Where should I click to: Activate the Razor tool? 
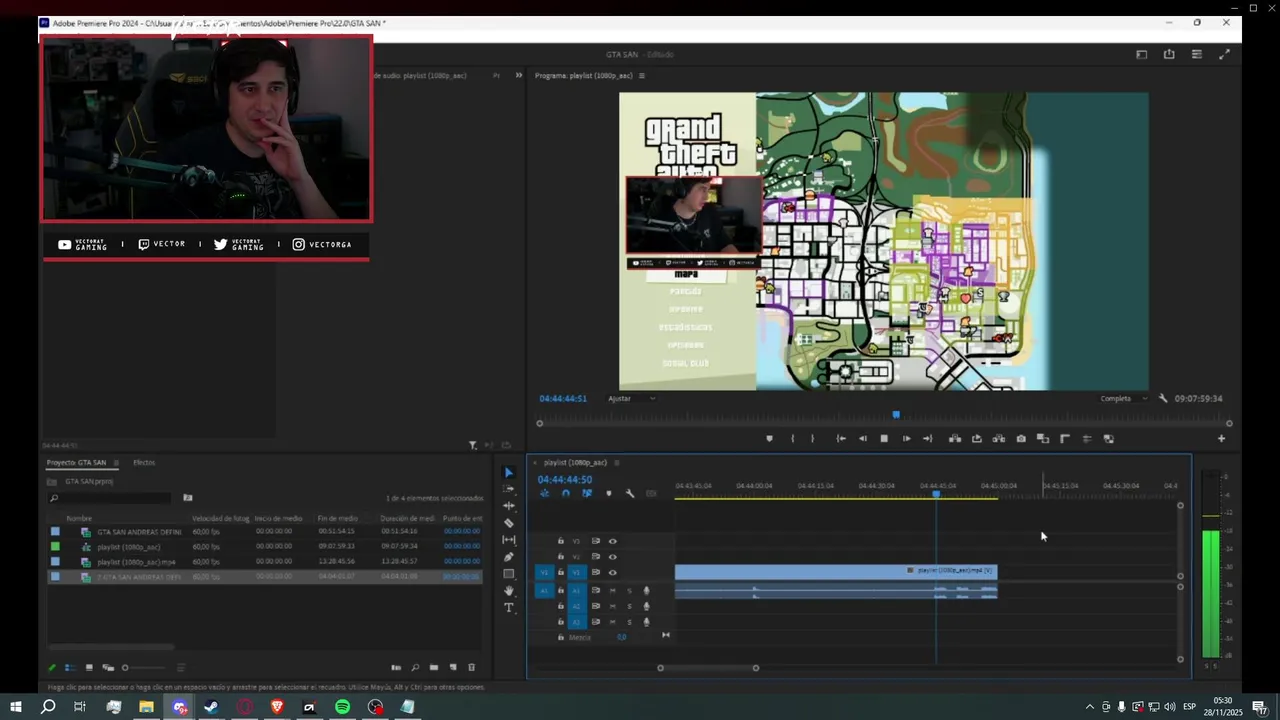508,523
